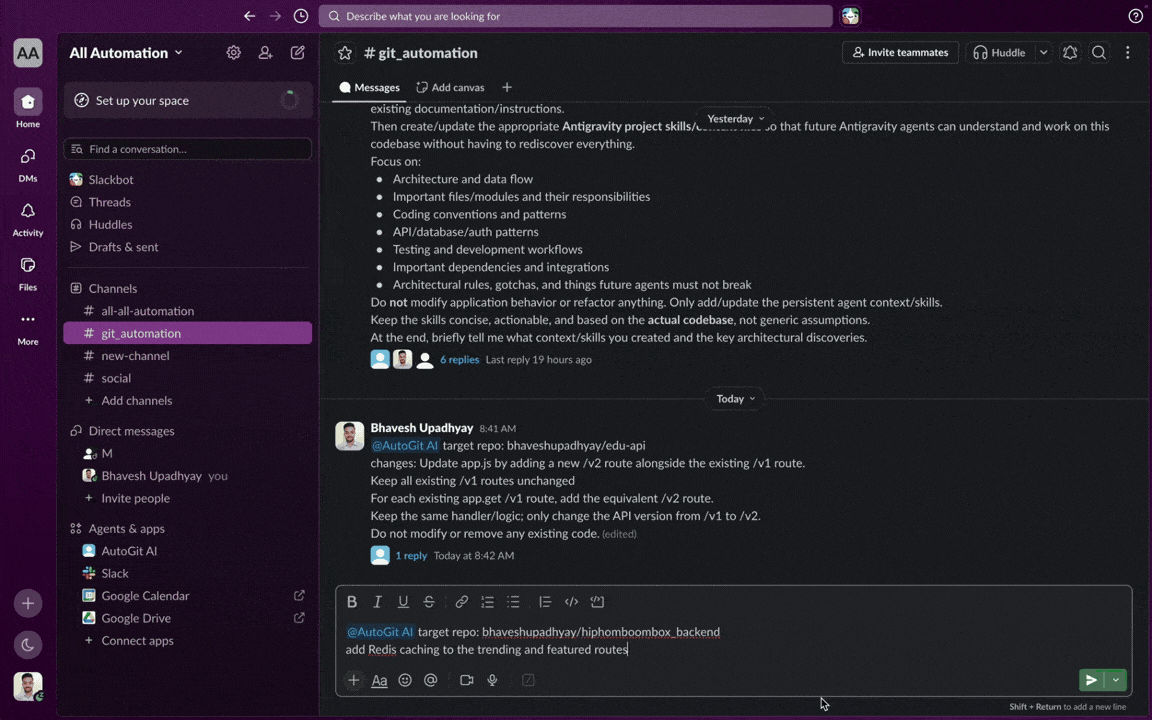This screenshot has width=1152, height=720.
Task: Open the help question mark icon
Action: (x=1135, y=16)
